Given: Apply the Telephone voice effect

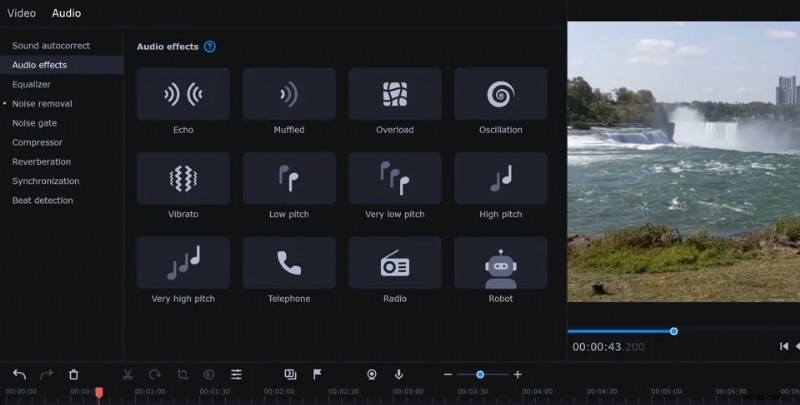Looking at the screenshot, I should click(x=289, y=263).
